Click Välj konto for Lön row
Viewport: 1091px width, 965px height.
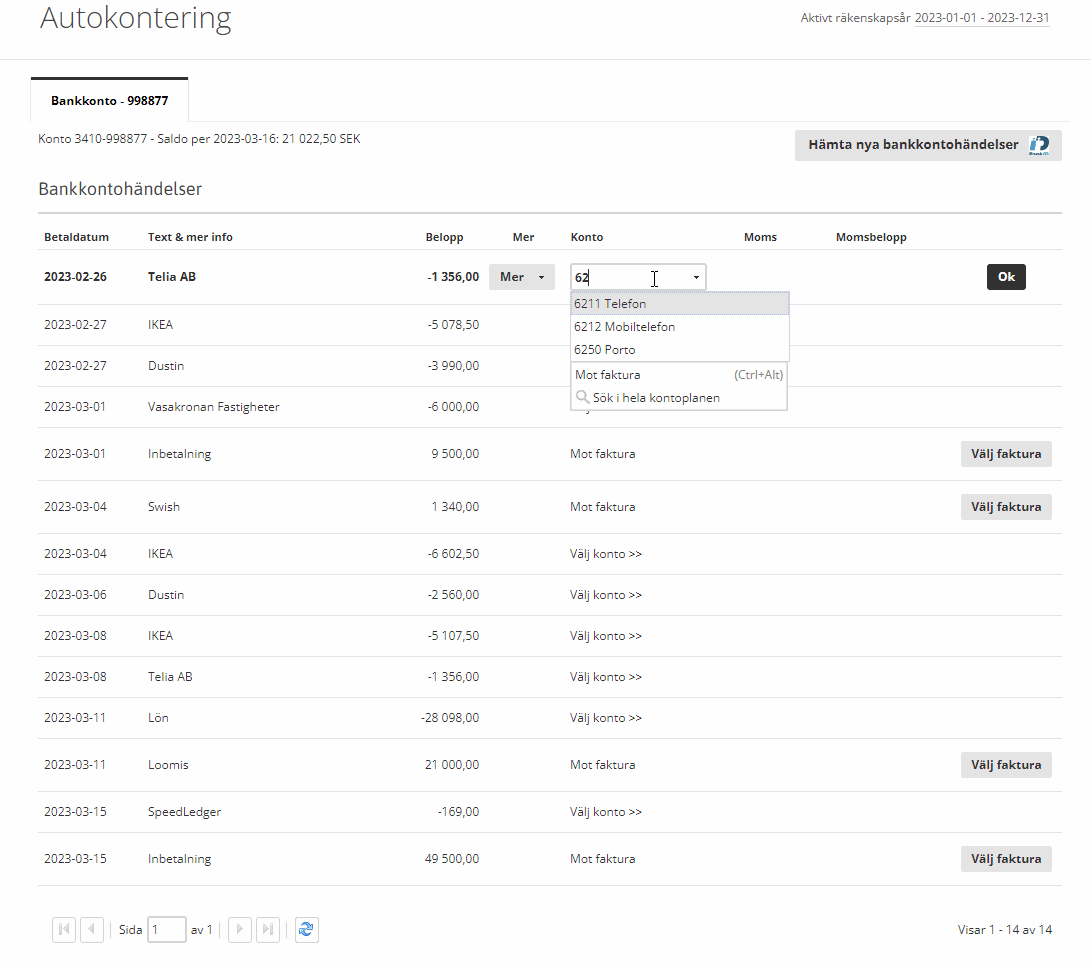point(606,718)
